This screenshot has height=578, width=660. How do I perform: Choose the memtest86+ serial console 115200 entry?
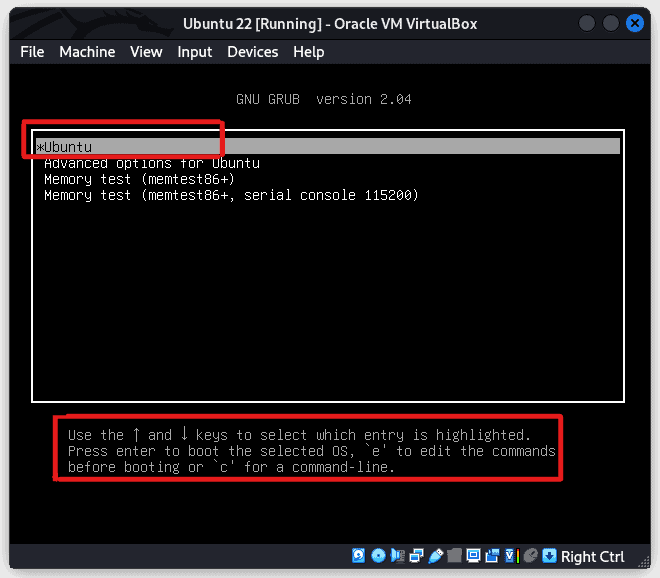click(x=231, y=195)
